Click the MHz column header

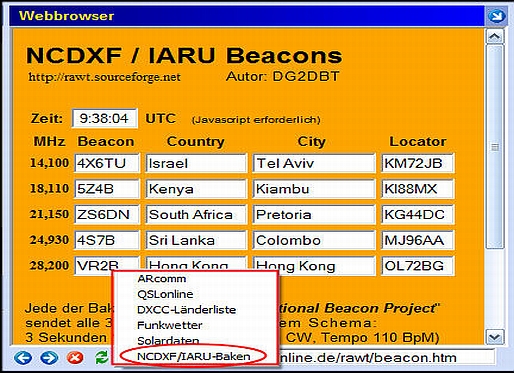click(x=49, y=141)
